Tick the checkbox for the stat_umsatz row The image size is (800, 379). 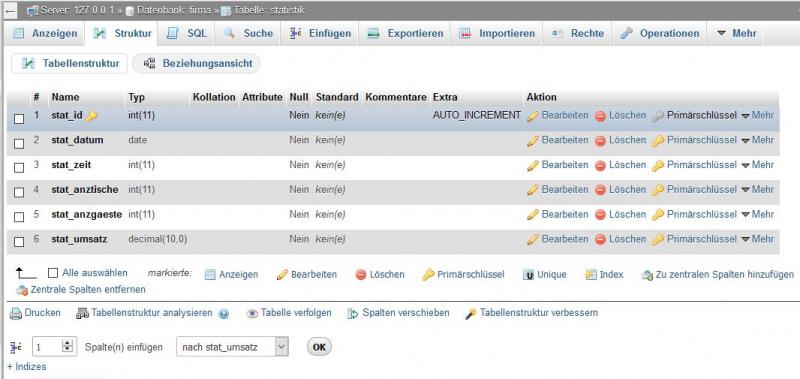pos(19,242)
